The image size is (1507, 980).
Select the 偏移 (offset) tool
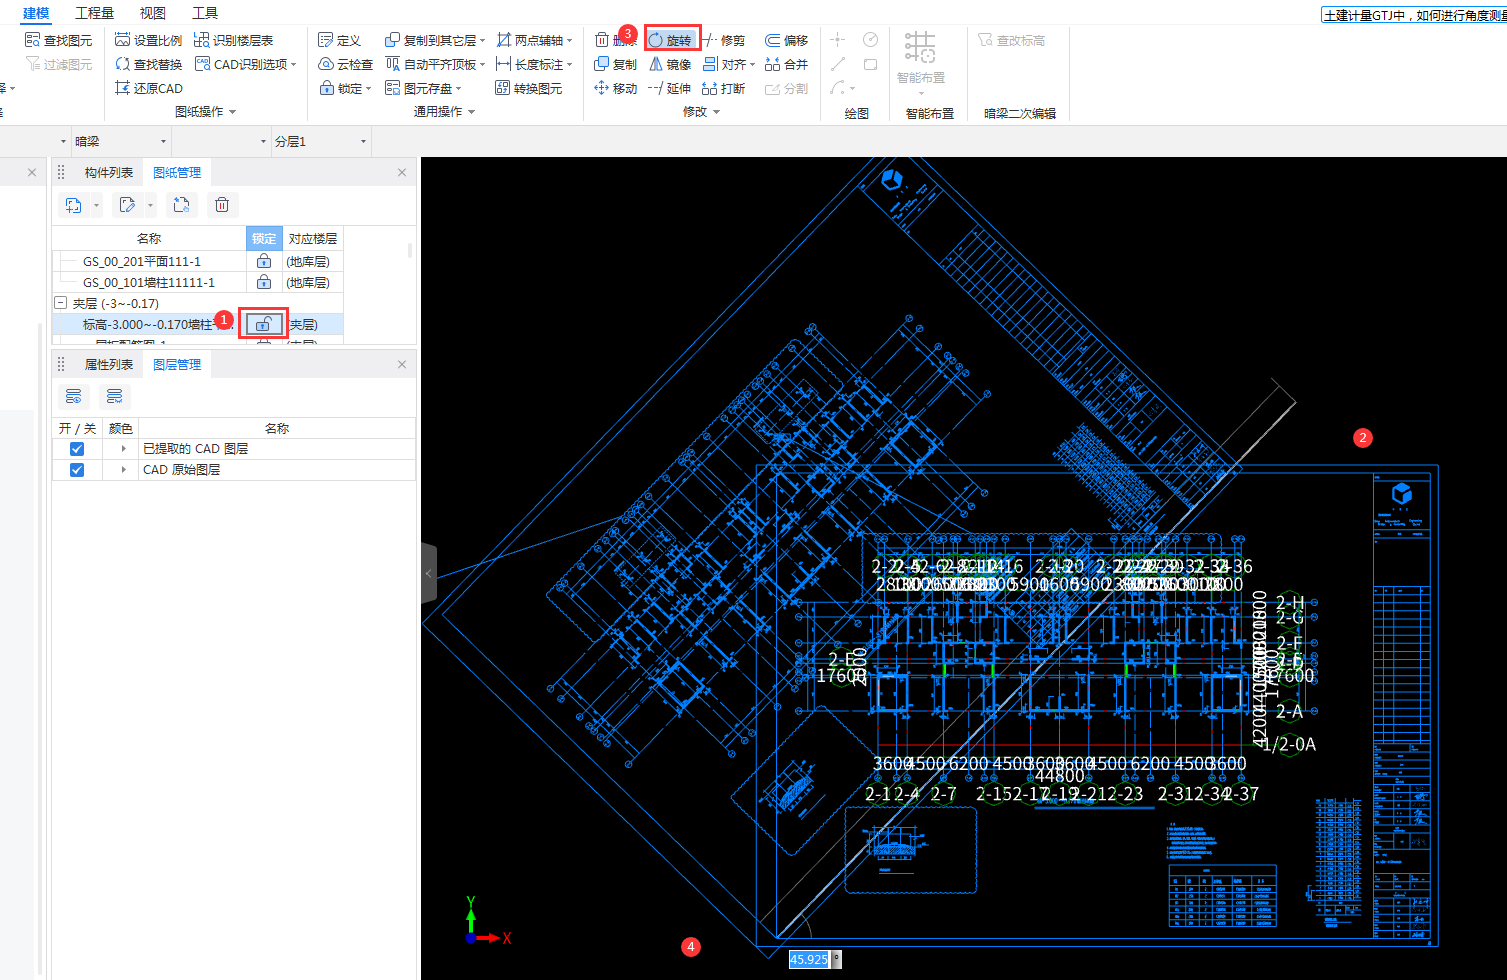point(786,40)
